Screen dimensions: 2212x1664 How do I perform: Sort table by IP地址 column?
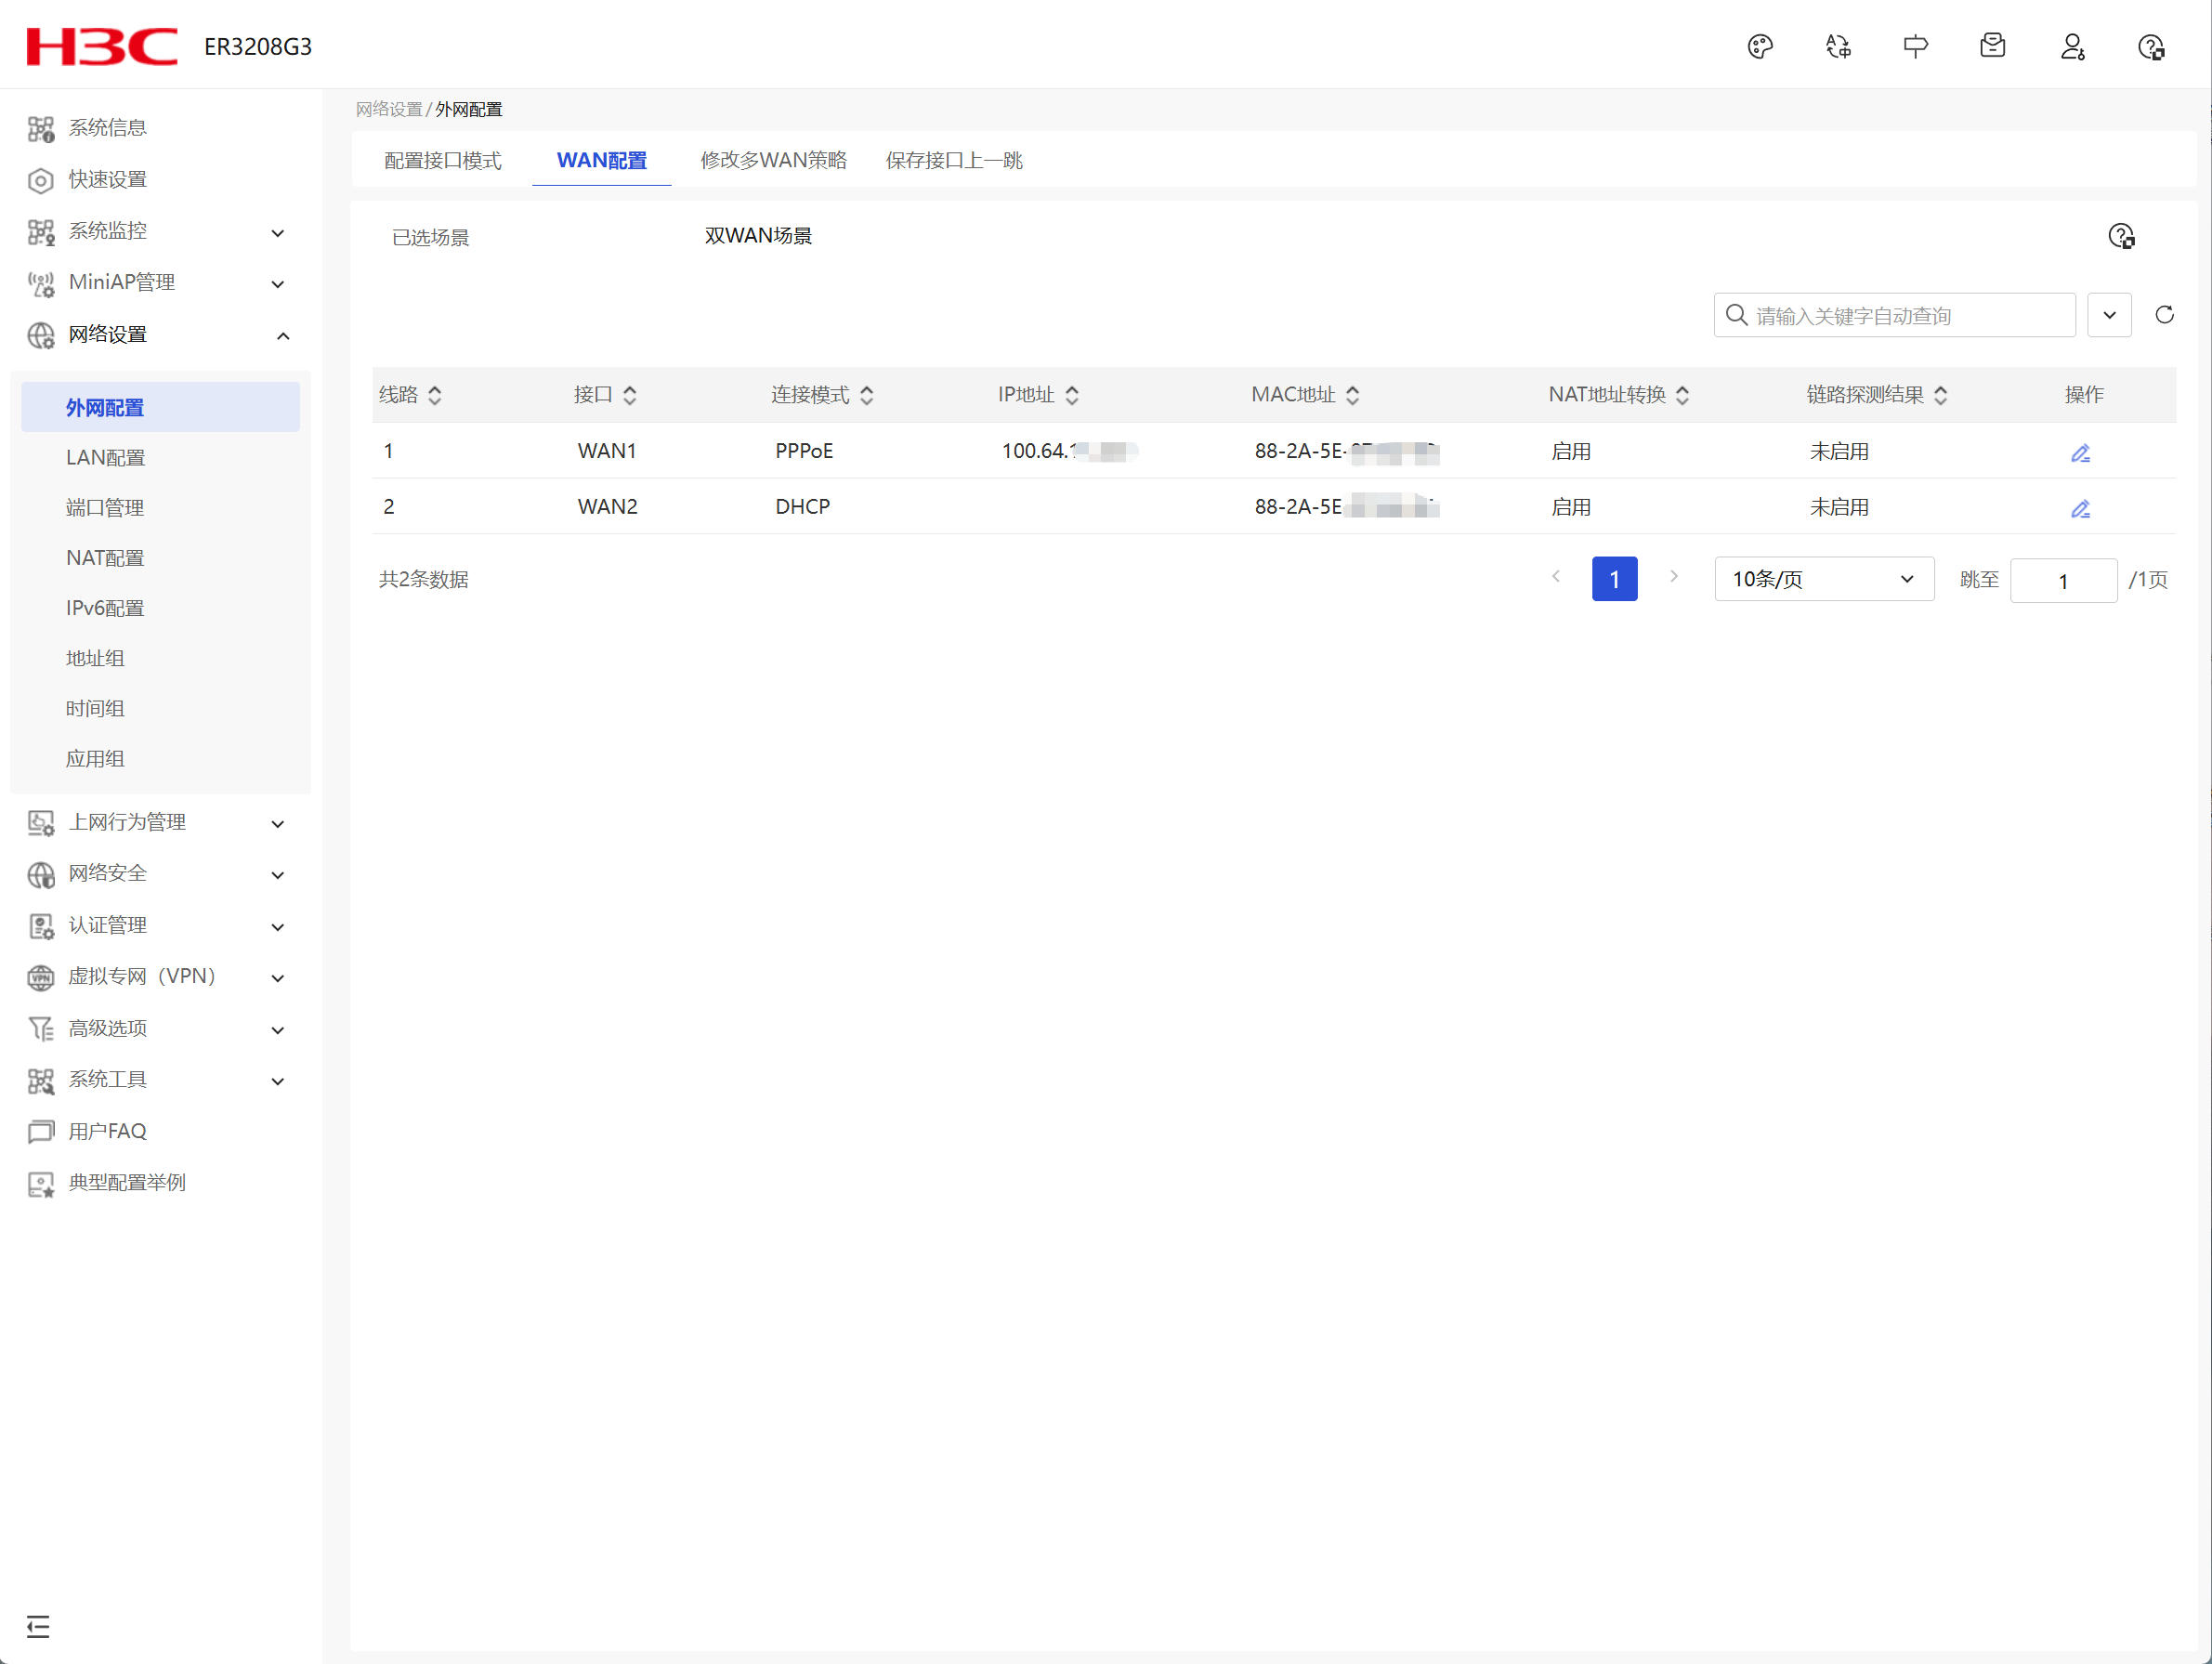[x=1071, y=395]
